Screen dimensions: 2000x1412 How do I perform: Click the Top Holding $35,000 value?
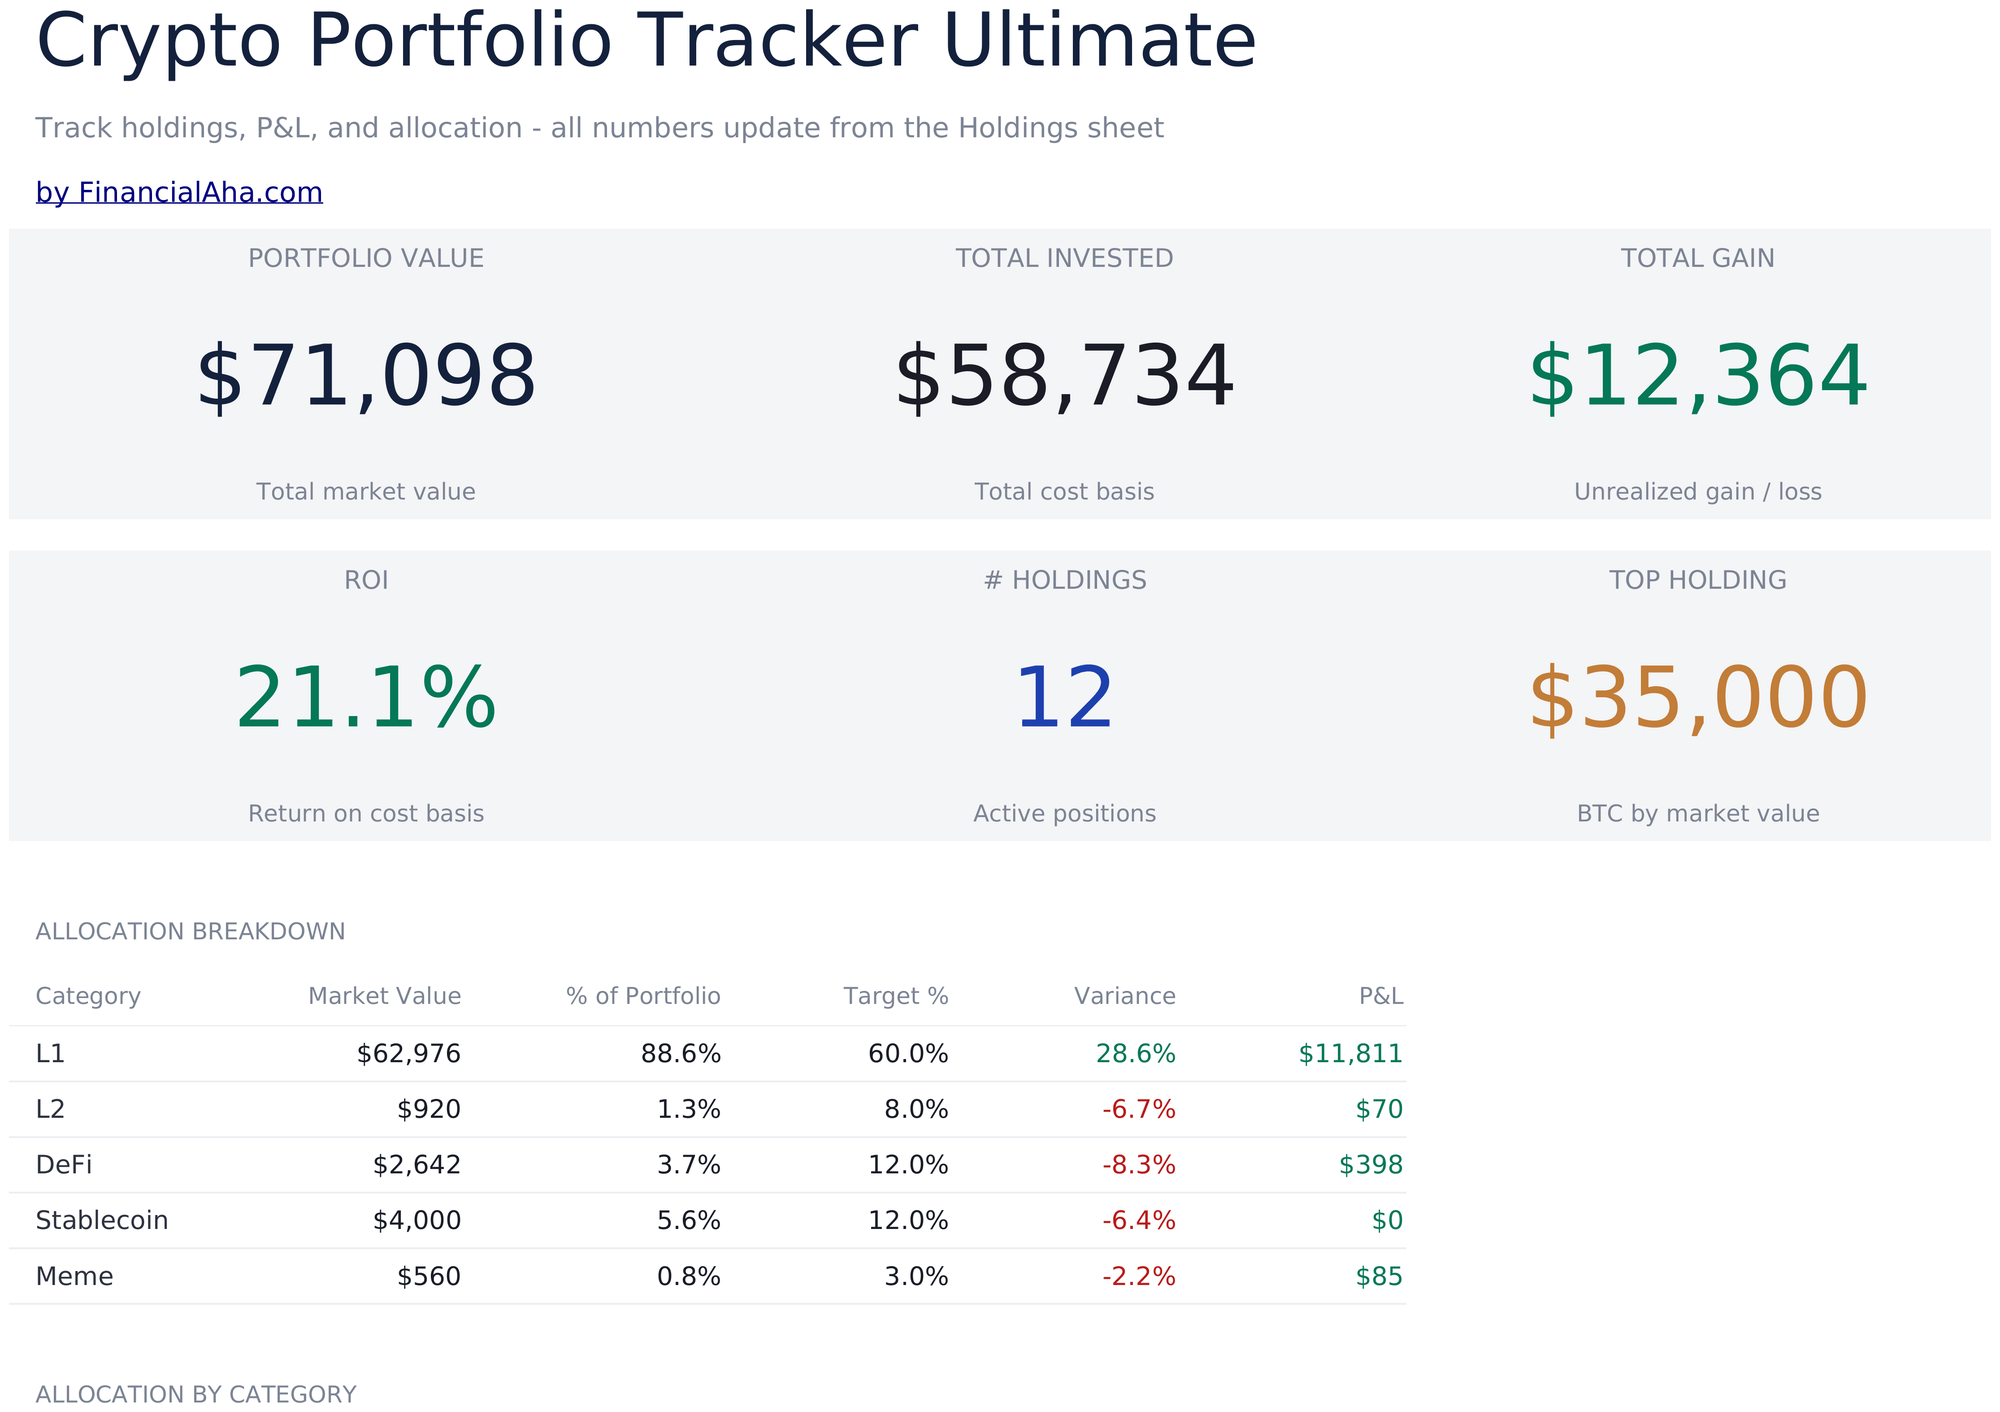[1698, 700]
